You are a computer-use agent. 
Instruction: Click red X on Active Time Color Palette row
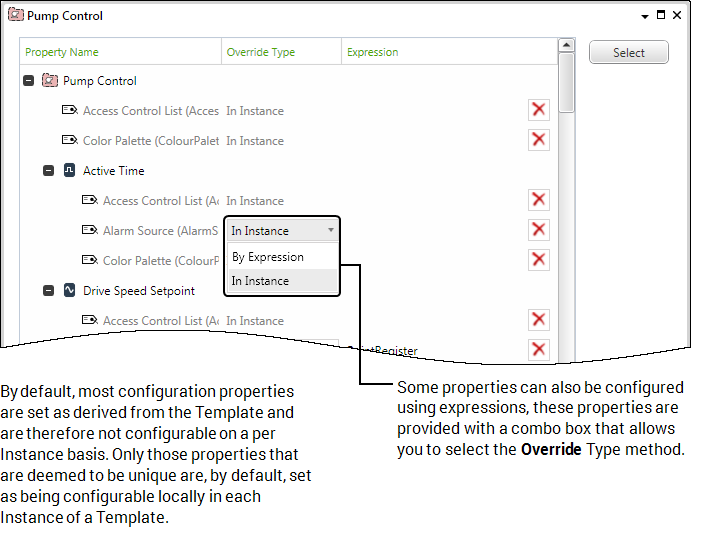click(539, 260)
